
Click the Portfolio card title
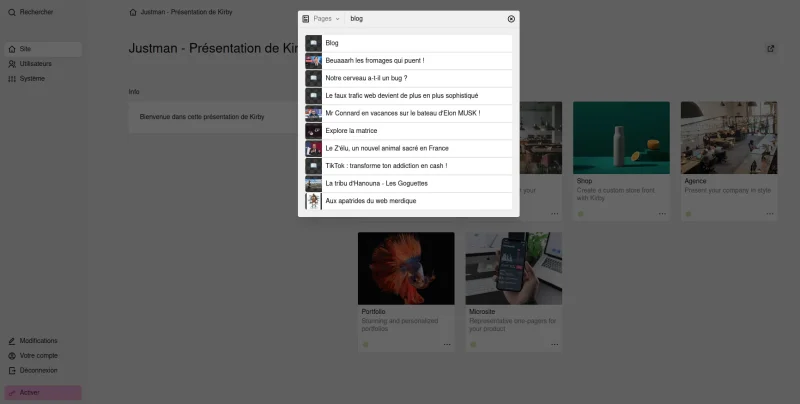[373, 312]
